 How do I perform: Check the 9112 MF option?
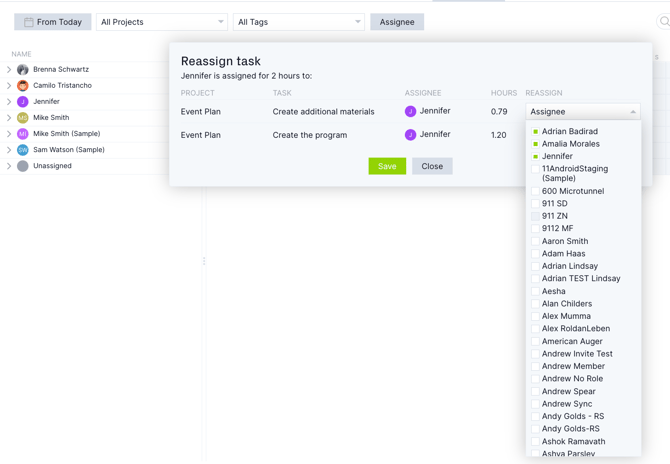click(535, 229)
